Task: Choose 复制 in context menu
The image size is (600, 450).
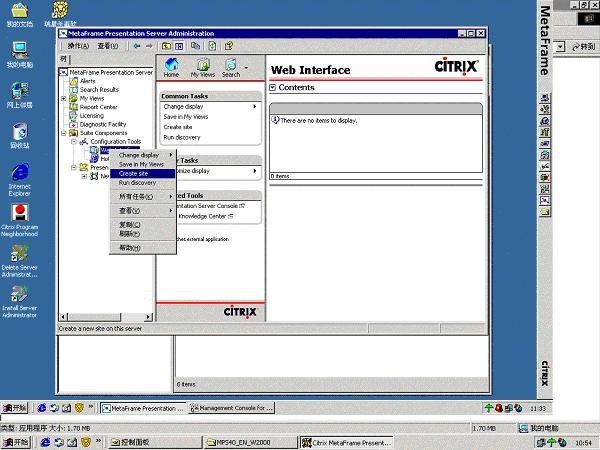Action: coord(143,225)
